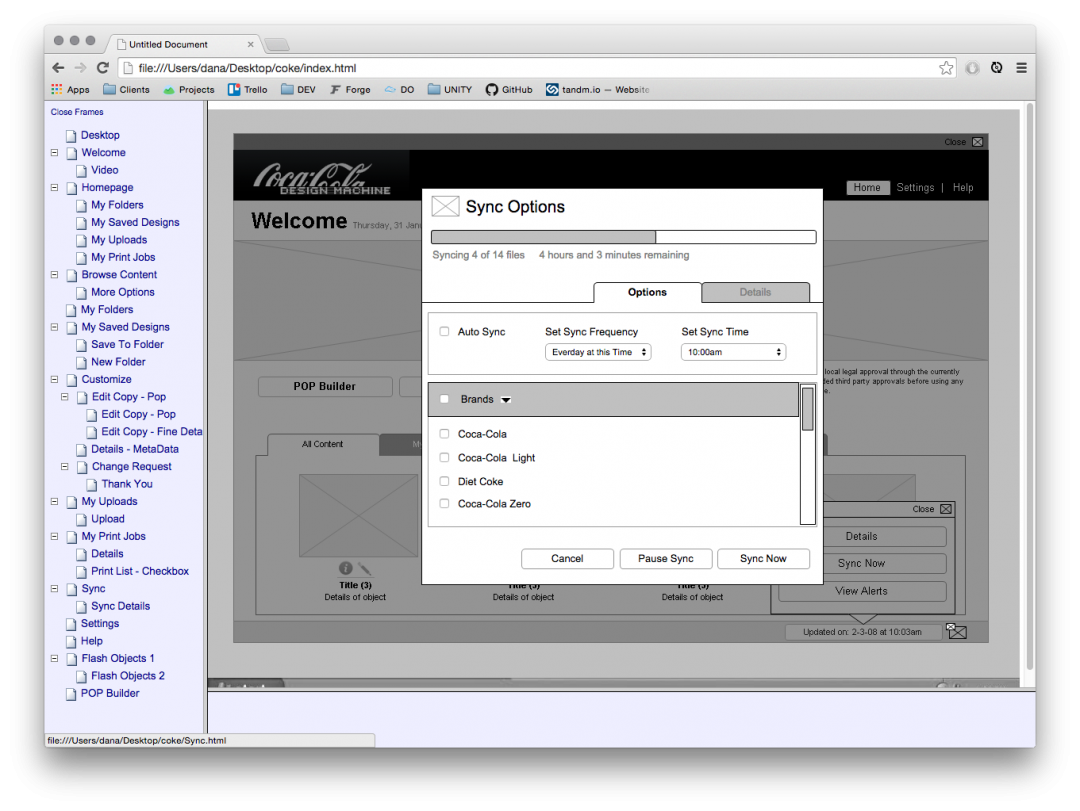
Task: Open the My Saved Designs link under Homepage
Action: [135, 223]
